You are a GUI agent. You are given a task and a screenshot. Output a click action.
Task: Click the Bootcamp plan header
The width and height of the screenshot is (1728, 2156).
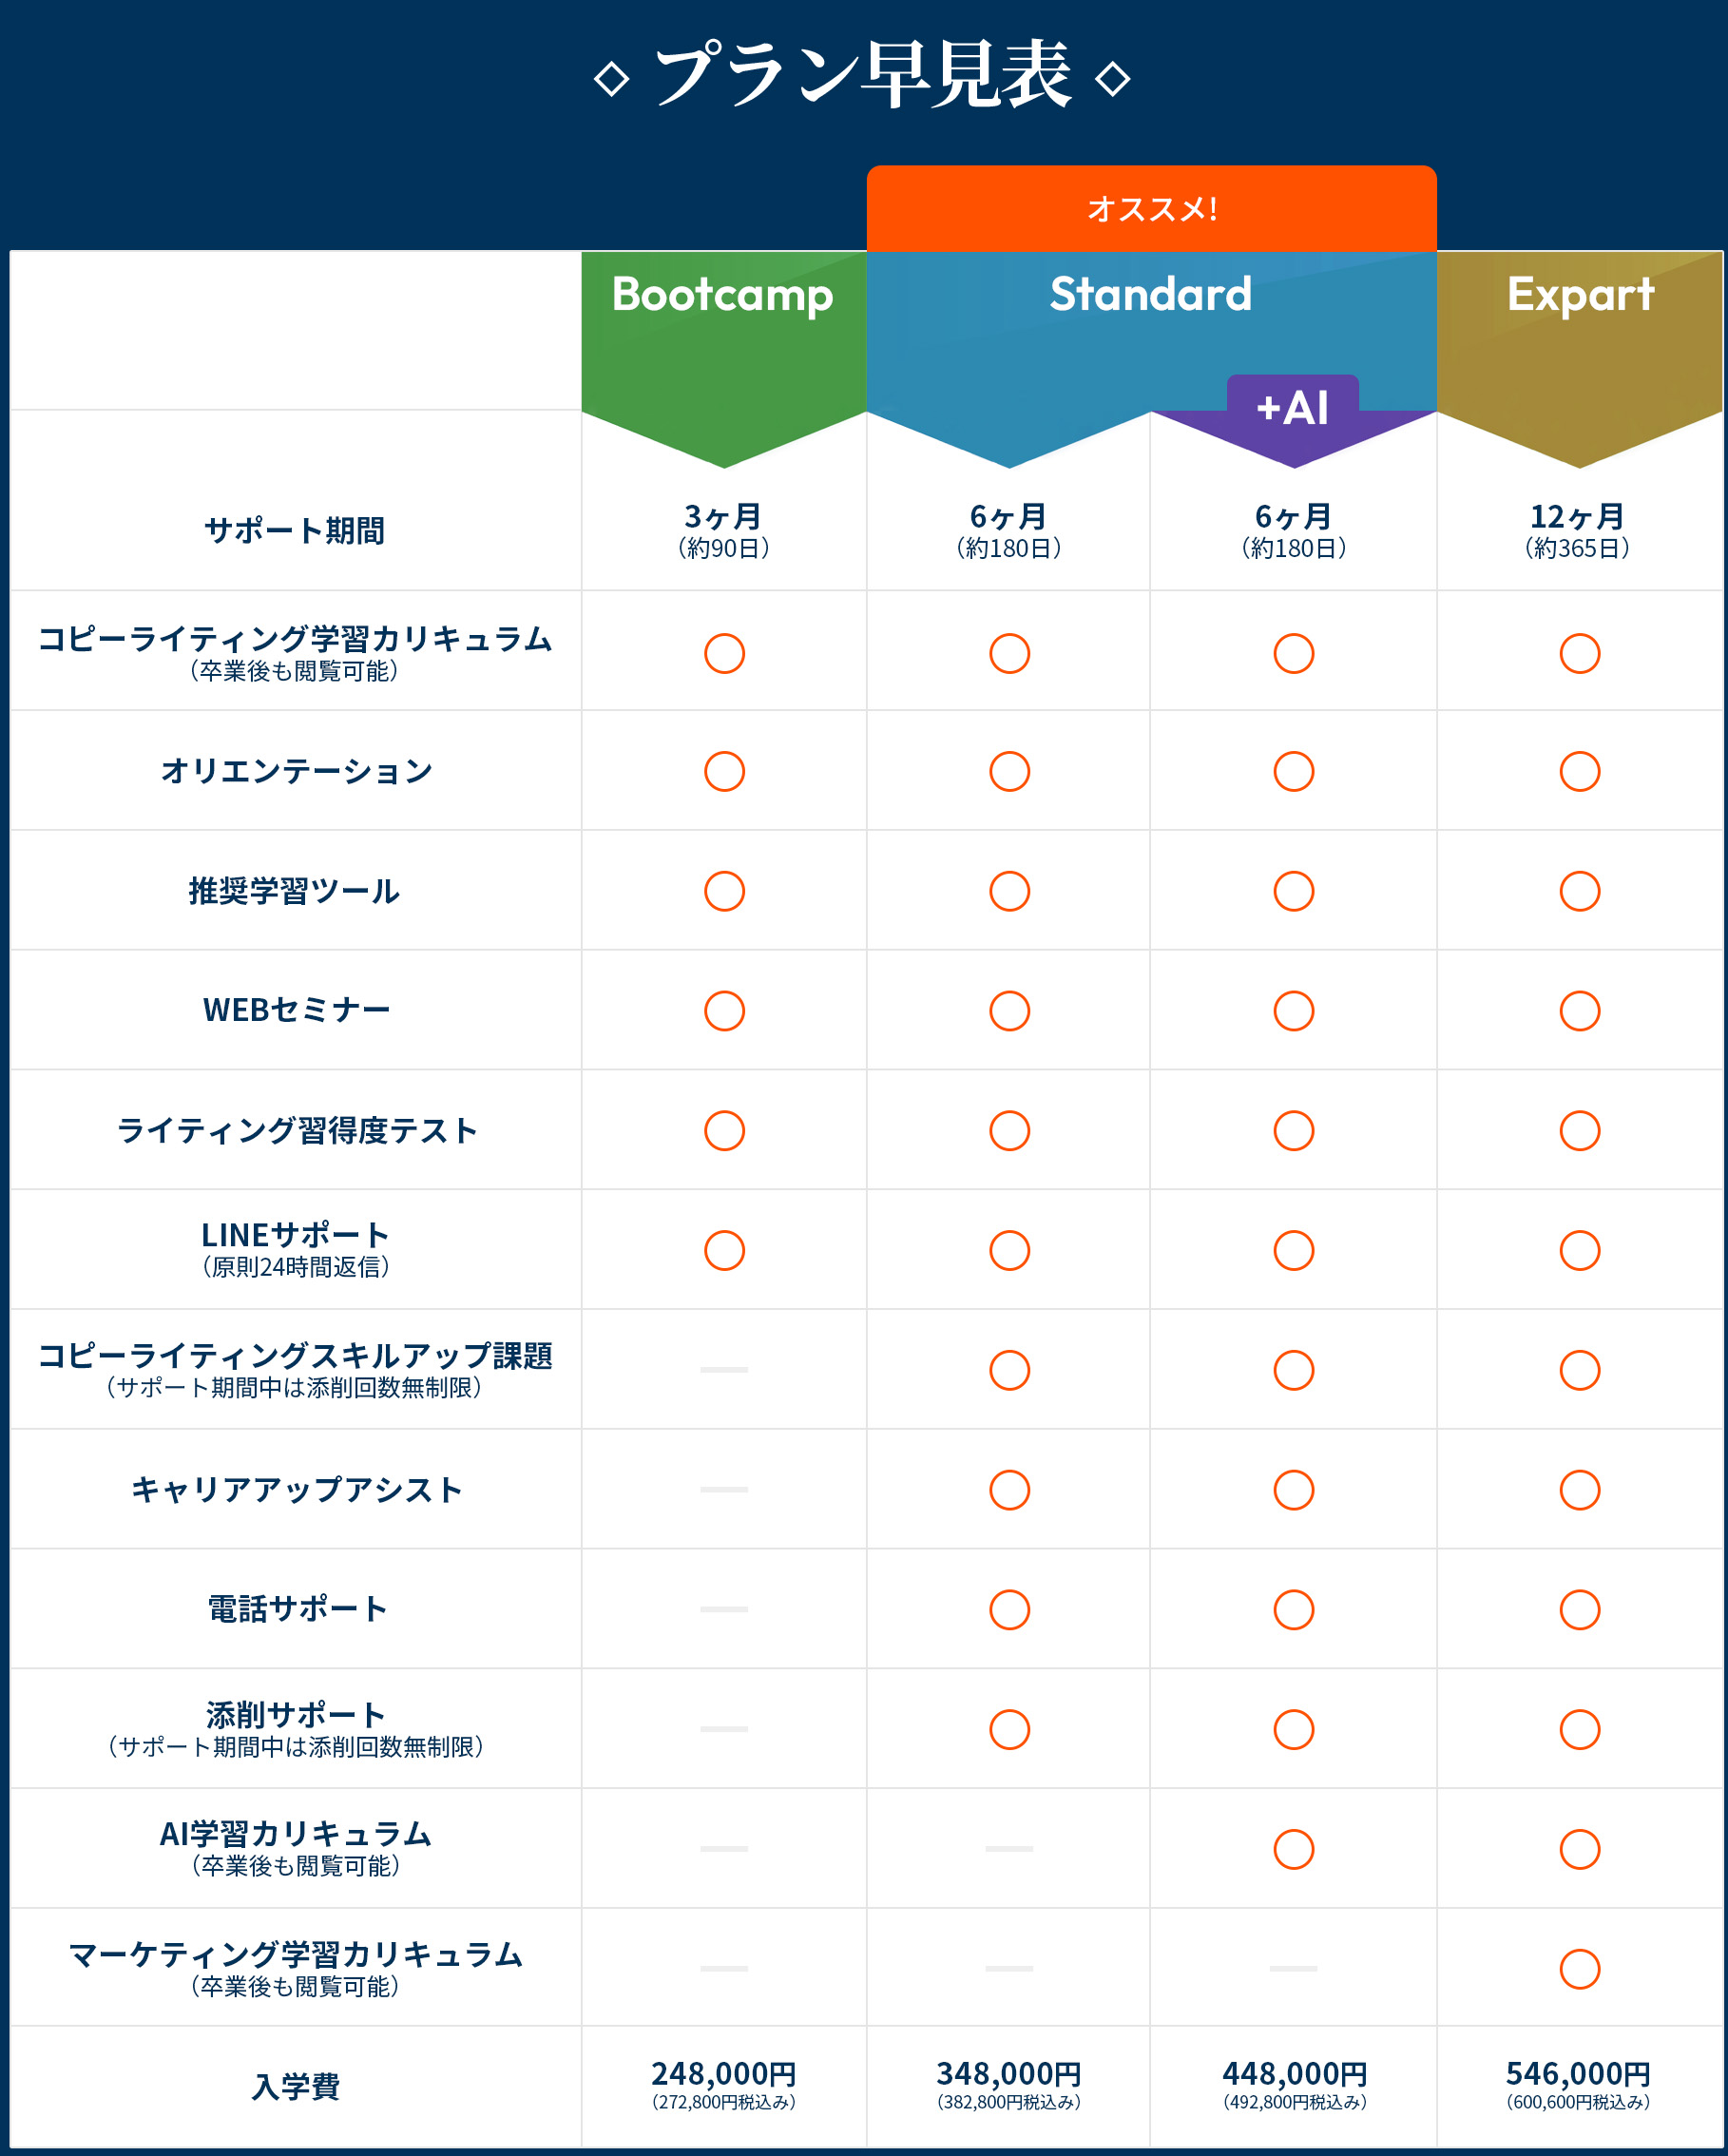pyautogui.click(x=723, y=295)
